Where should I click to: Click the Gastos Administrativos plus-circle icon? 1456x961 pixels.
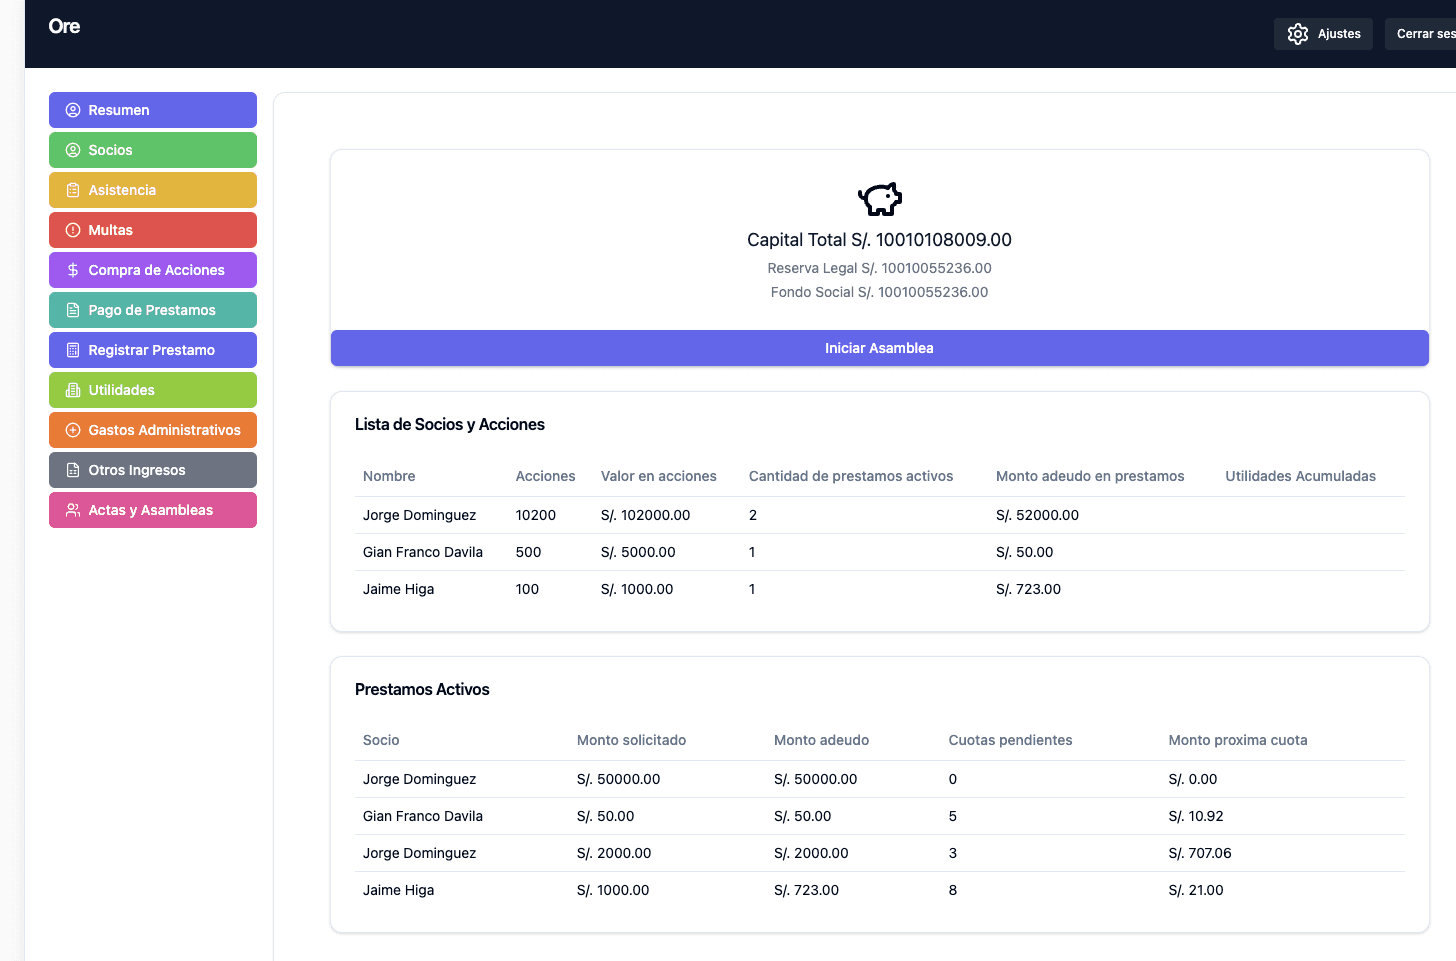[x=73, y=430]
